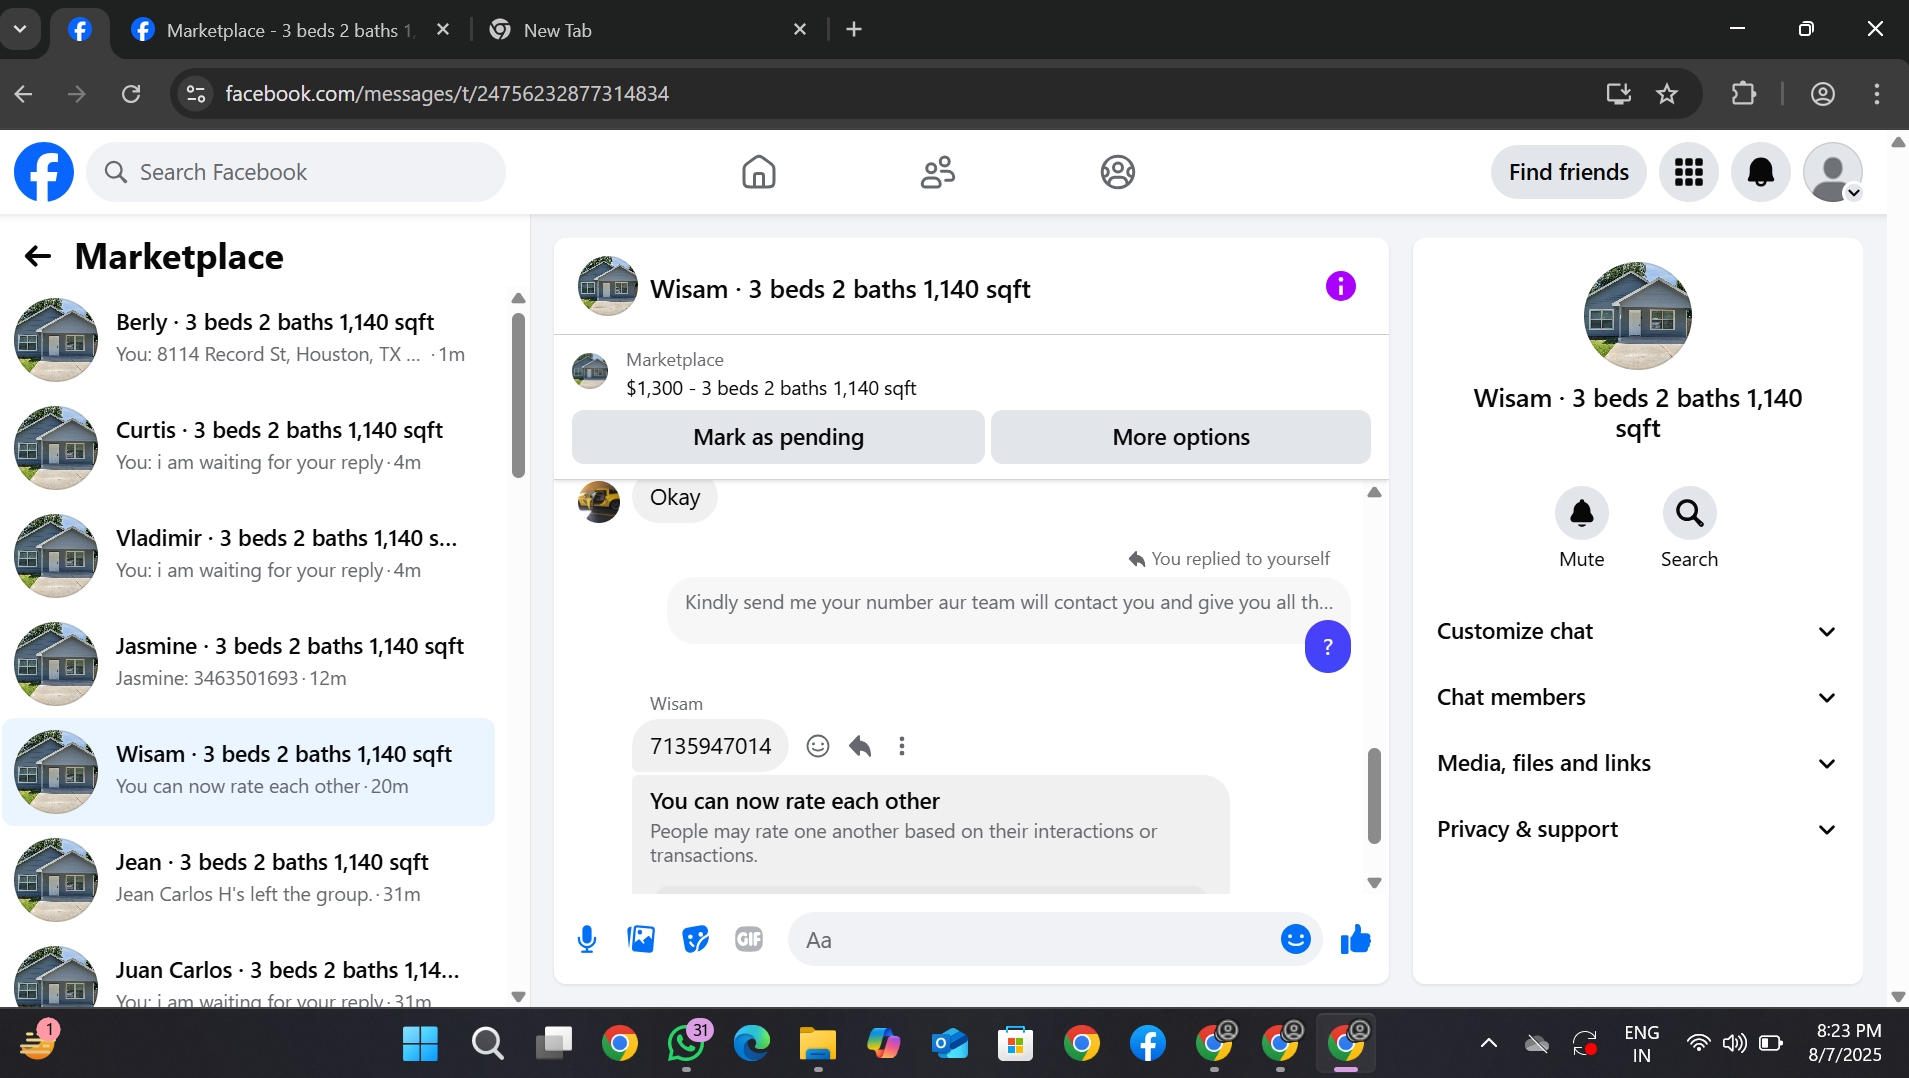Screen dimensions: 1909x1078
Task: Click the browser address bar URL
Action: pos(447,94)
